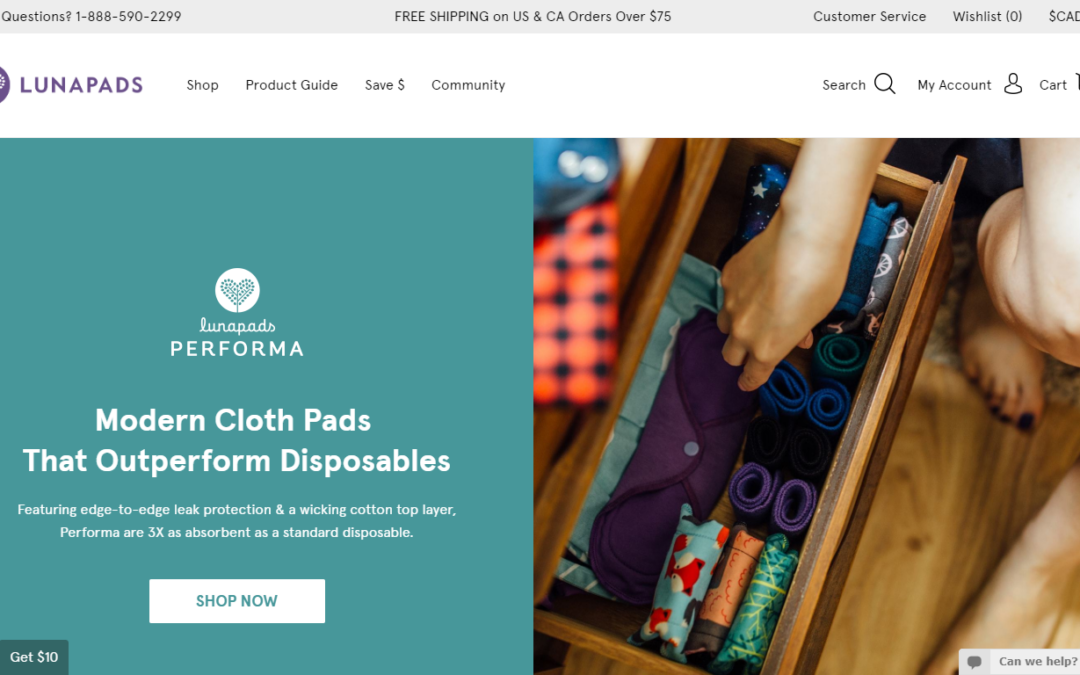
Task: Open the Customer Service link
Action: pyautogui.click(x=869, y=16)
